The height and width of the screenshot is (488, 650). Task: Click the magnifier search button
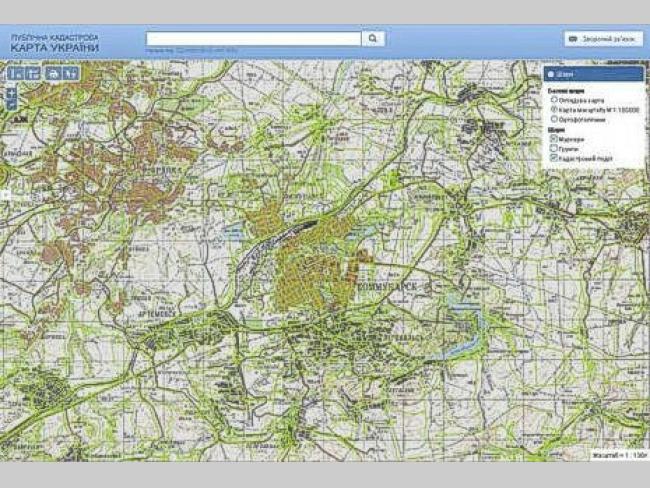(x=372, y=39)
